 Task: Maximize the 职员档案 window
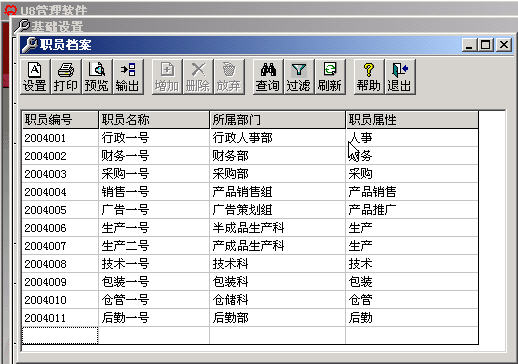click(x=485, y=45)
